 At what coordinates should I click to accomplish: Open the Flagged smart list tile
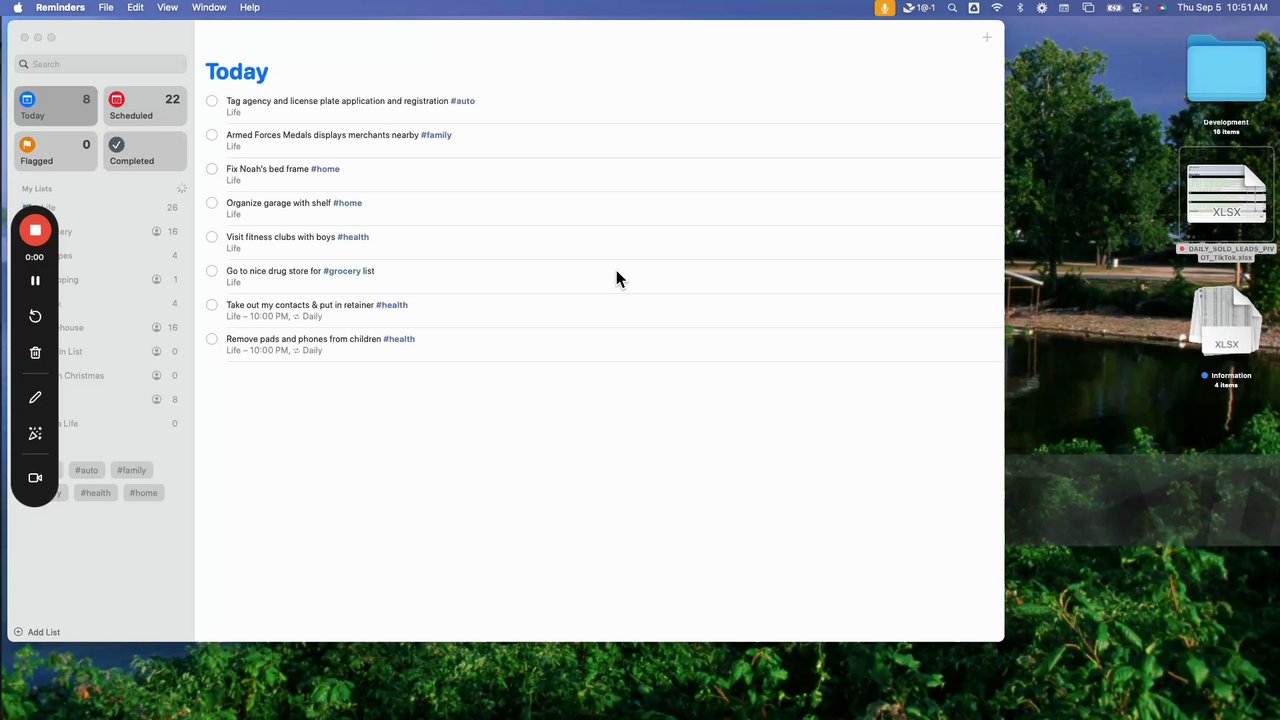[55, 151]
